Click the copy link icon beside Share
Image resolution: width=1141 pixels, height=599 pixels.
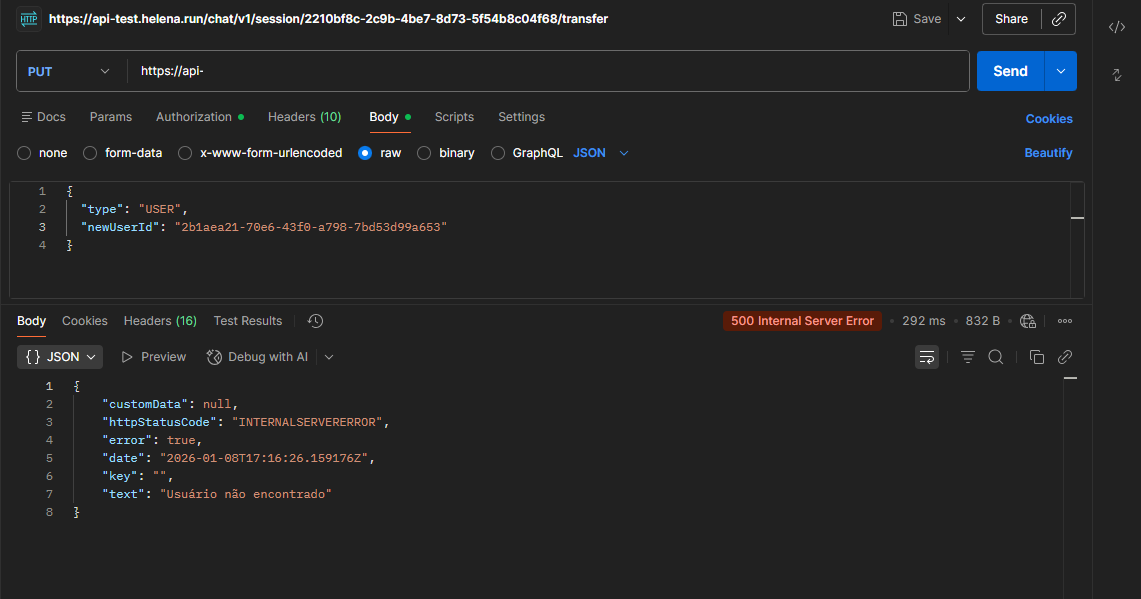pos(1059,19)
